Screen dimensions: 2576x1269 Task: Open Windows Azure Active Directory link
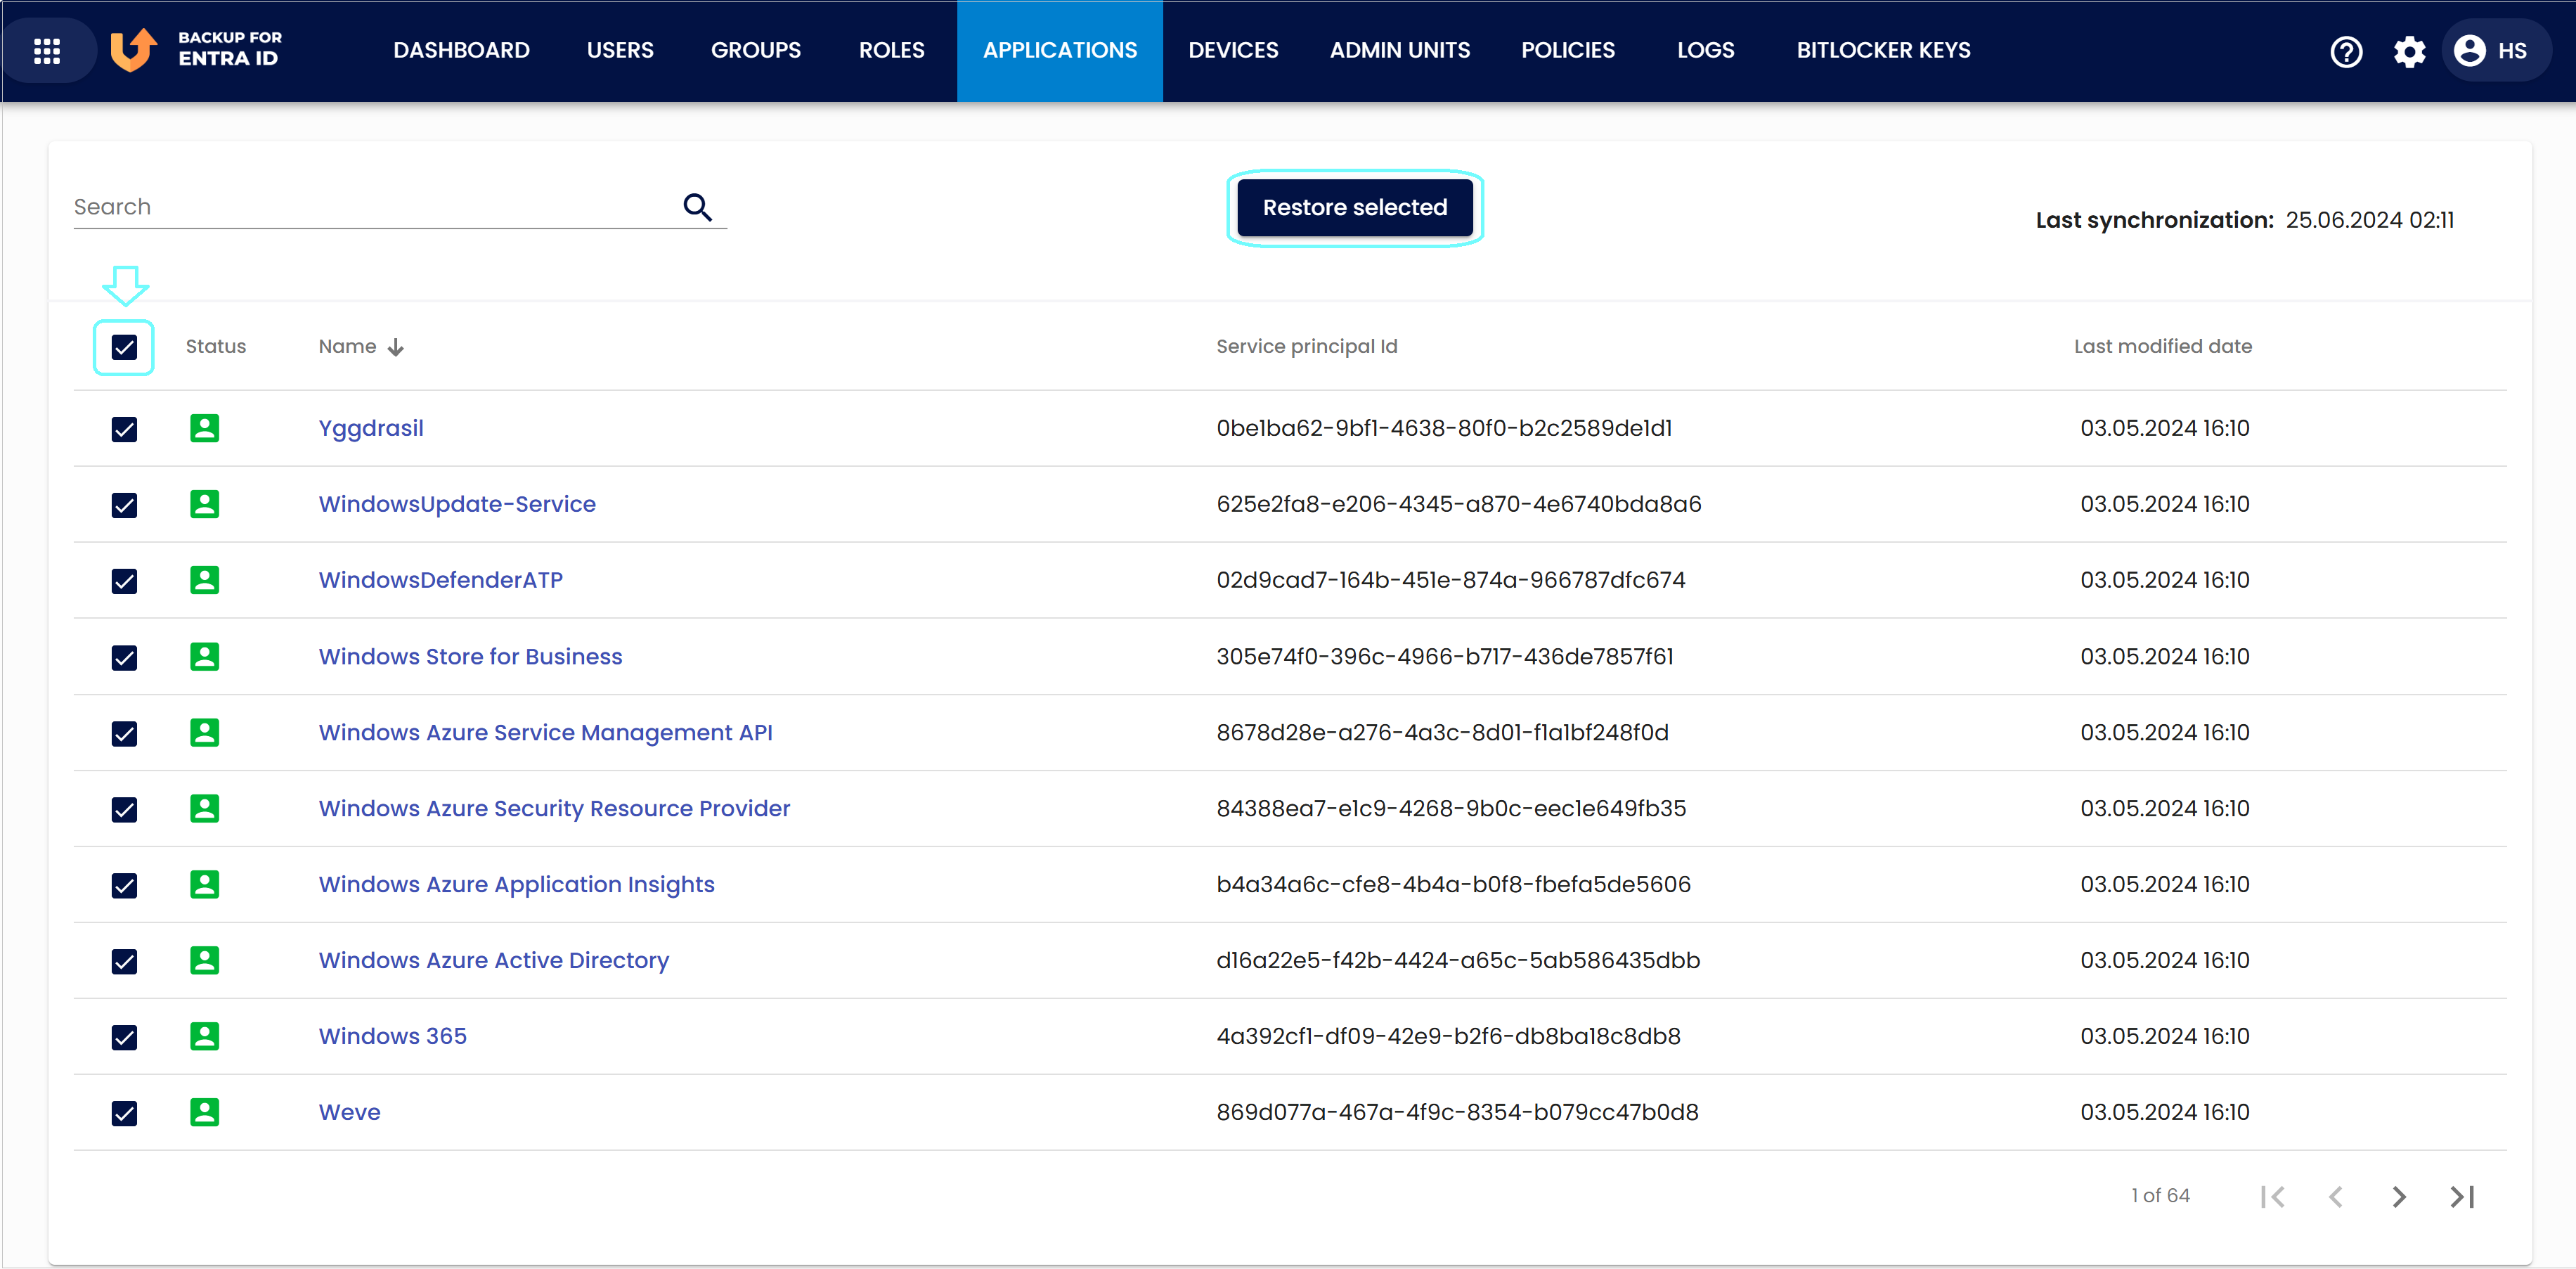coord(494,960)
